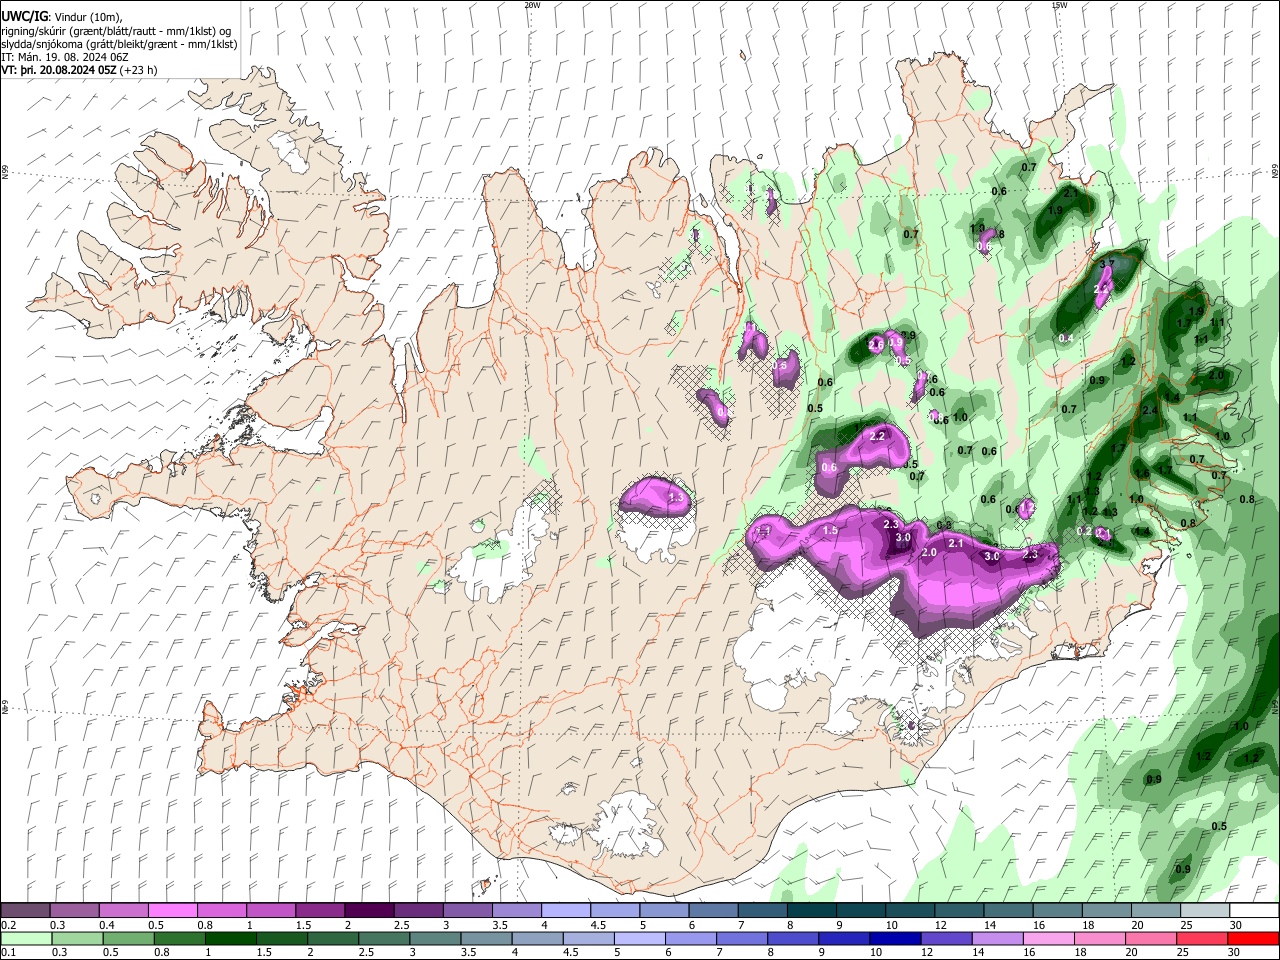
Task: Click the 2.4 precipitation value in the east
Action: (1149, 411)
